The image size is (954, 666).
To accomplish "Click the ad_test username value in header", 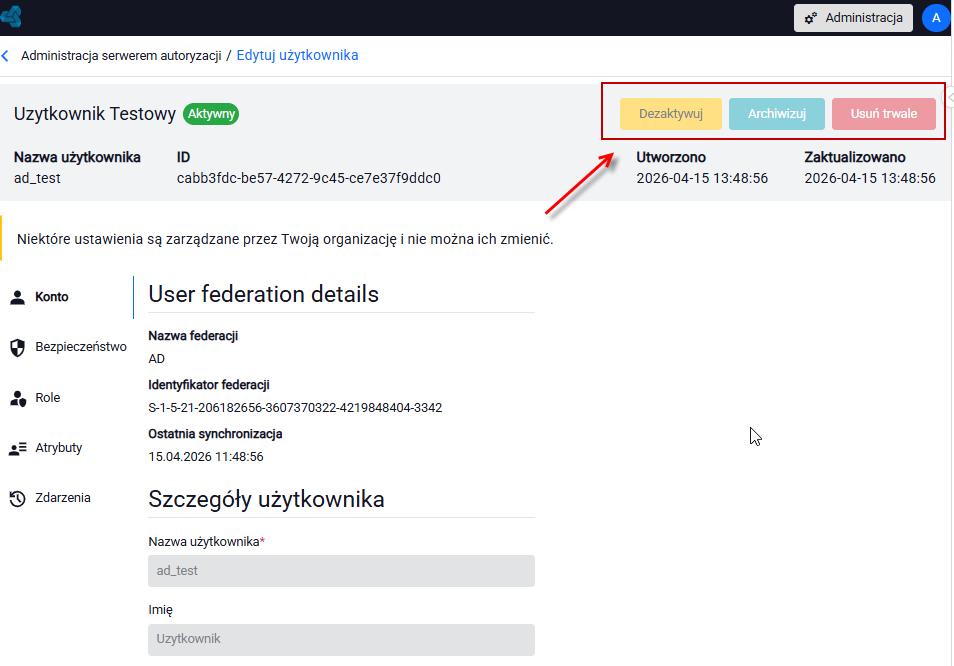I will [37, 179].
